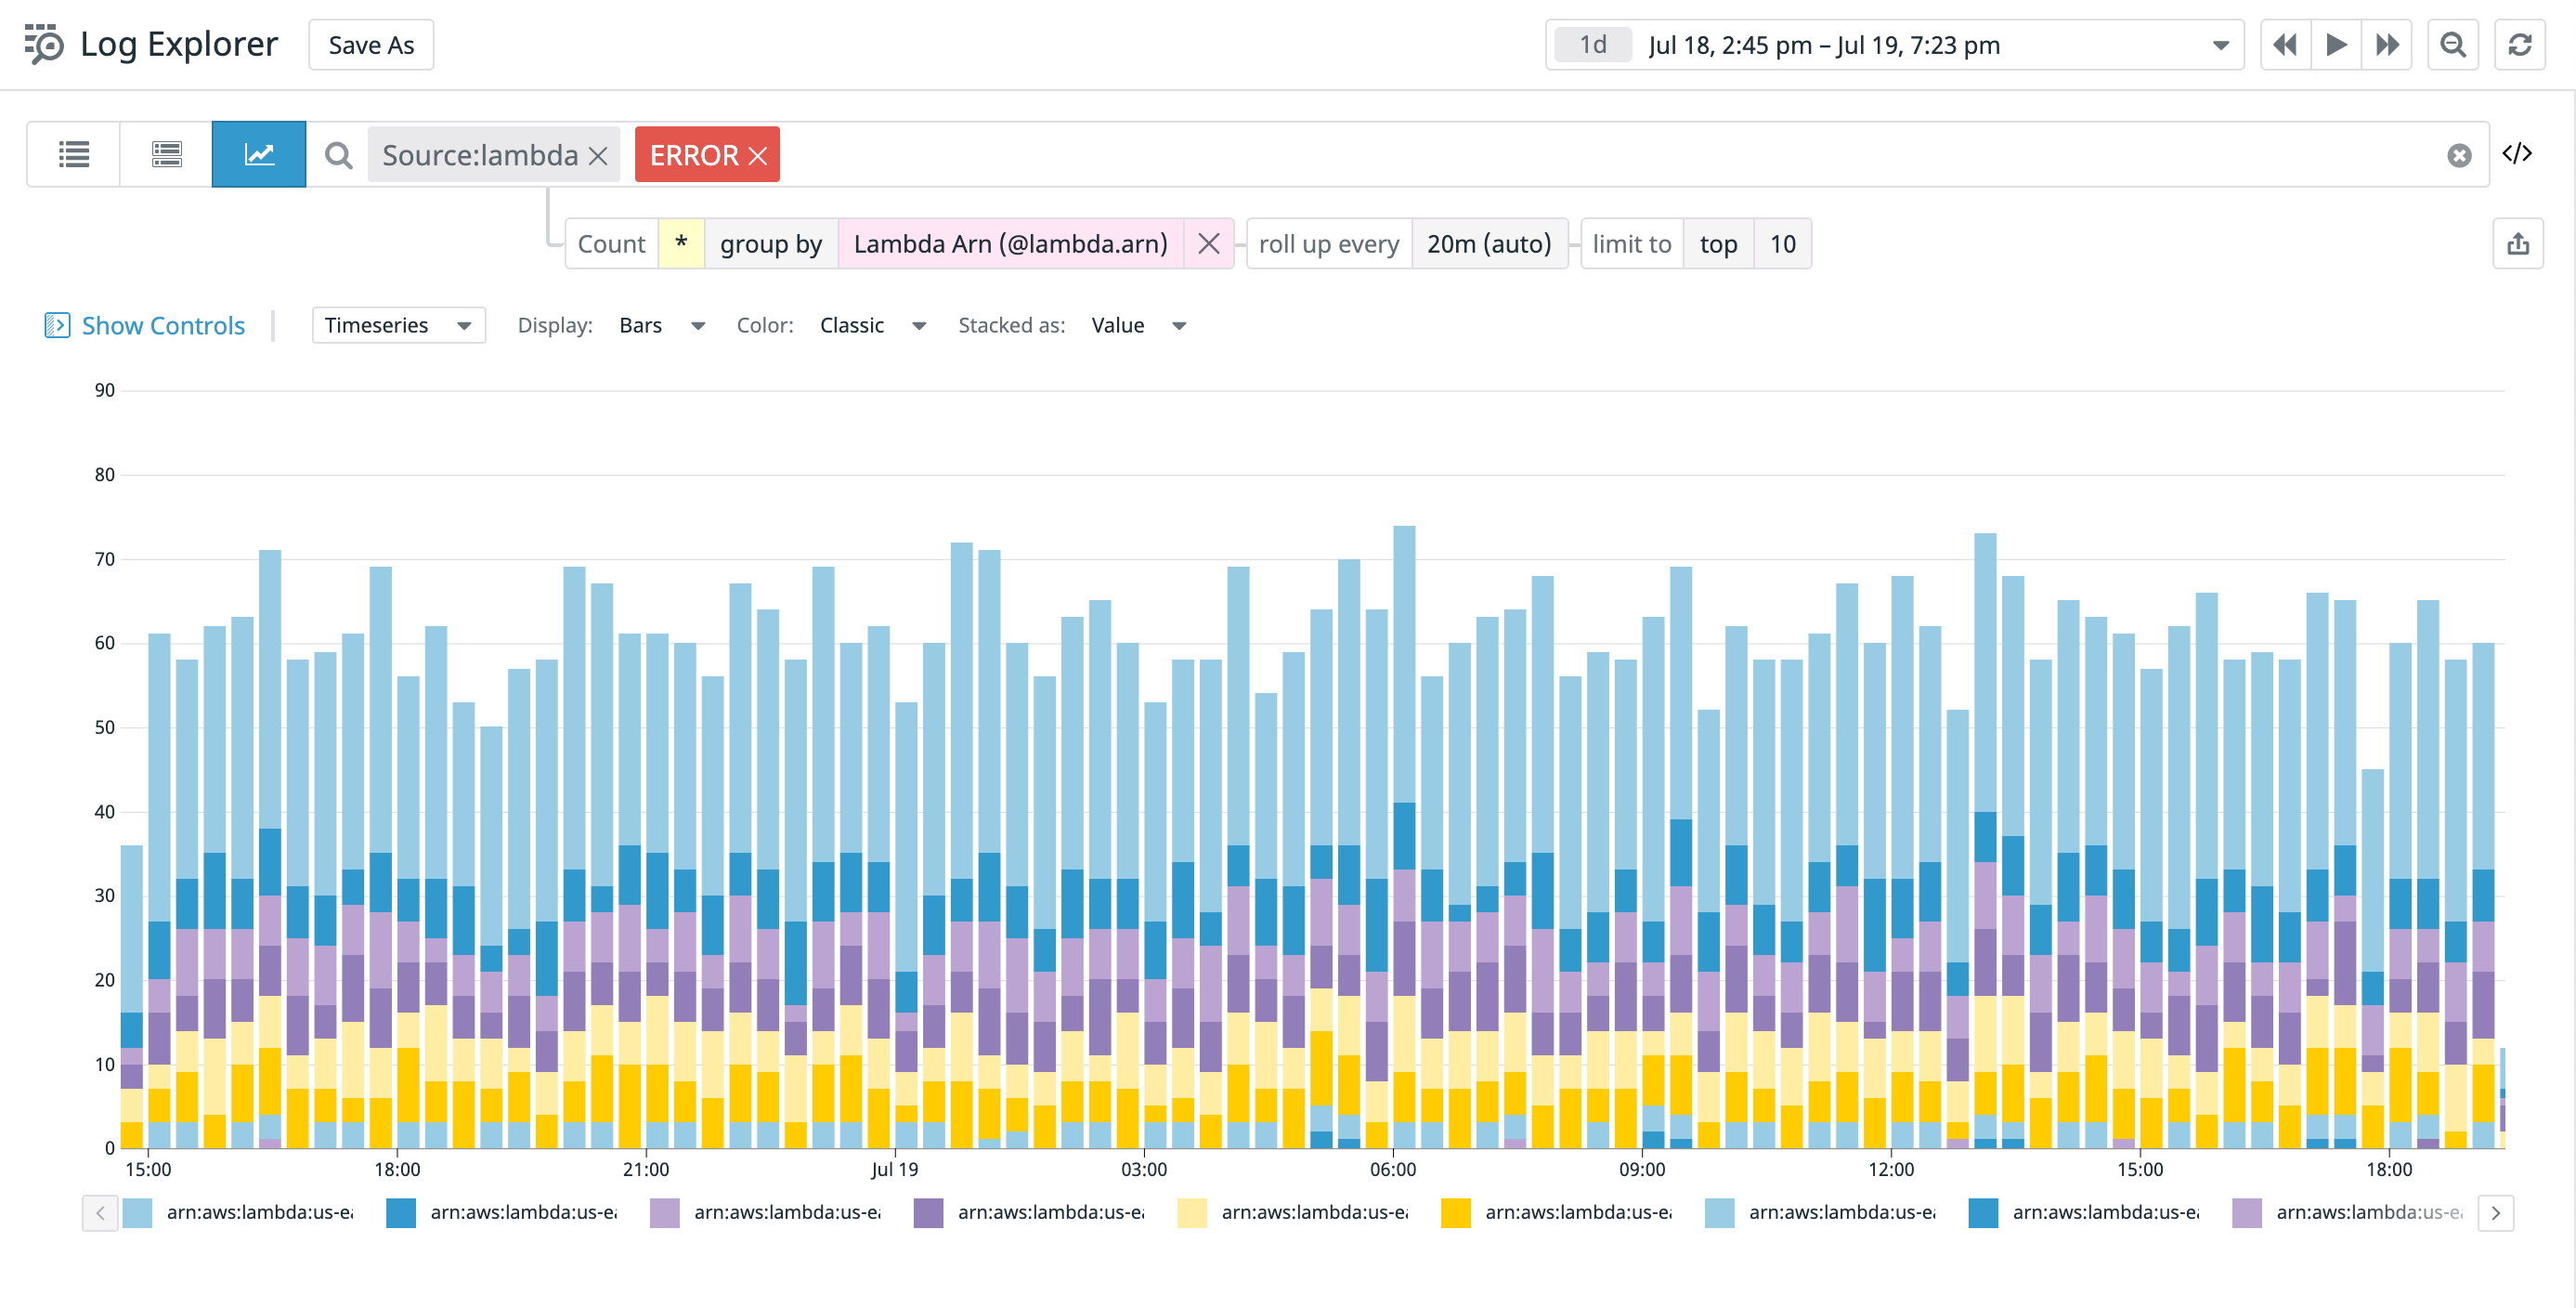The width and height of the screenshot is (2576, 1308).
Task: Fast-forward to the latest time range
Action: pyautogui.click(x=2388, y=44)
